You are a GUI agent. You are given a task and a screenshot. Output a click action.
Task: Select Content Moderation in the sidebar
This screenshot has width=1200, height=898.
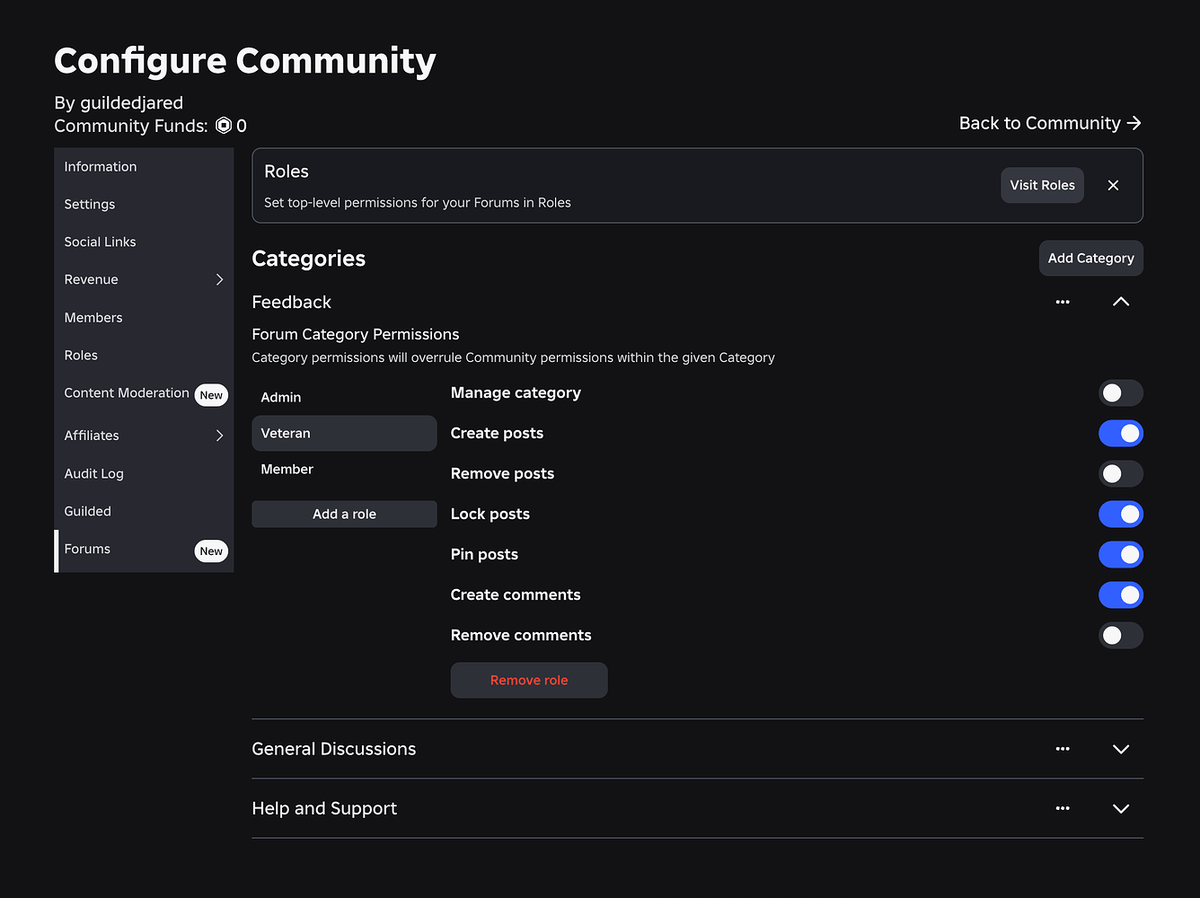pos(126,393)
